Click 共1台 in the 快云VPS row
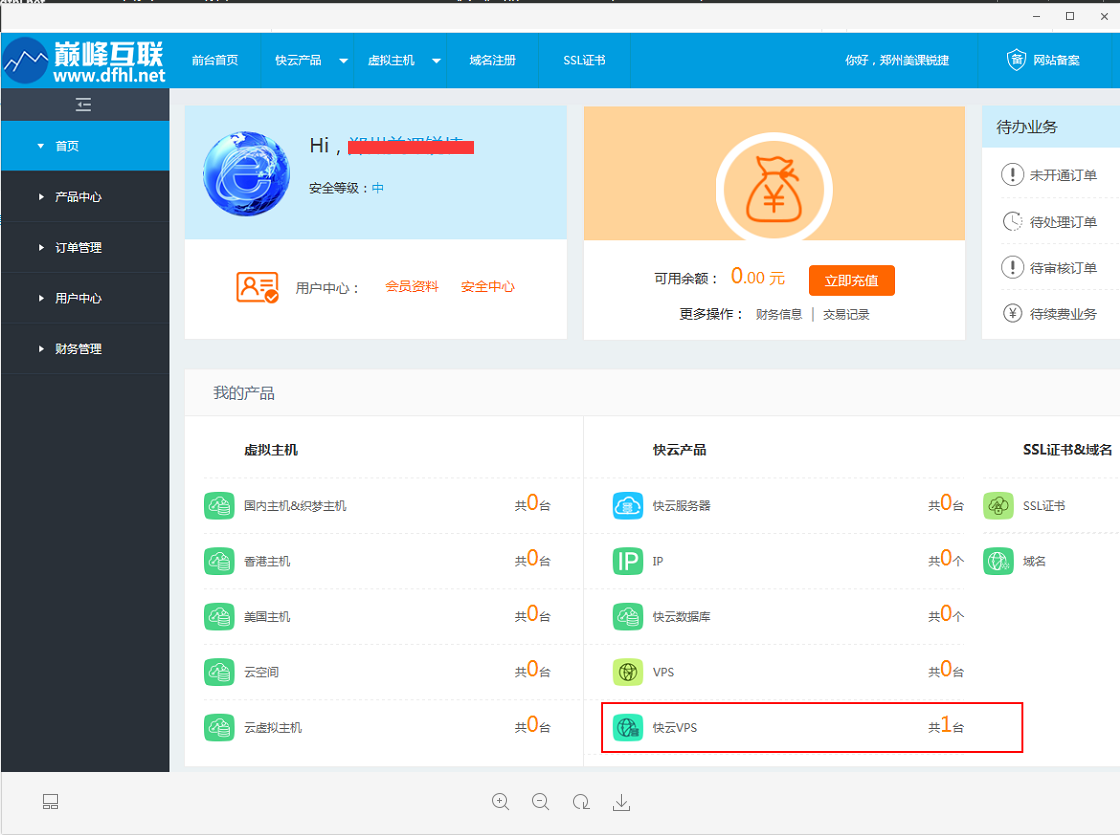Screen dimensions: 1120x835 [946, 726]
